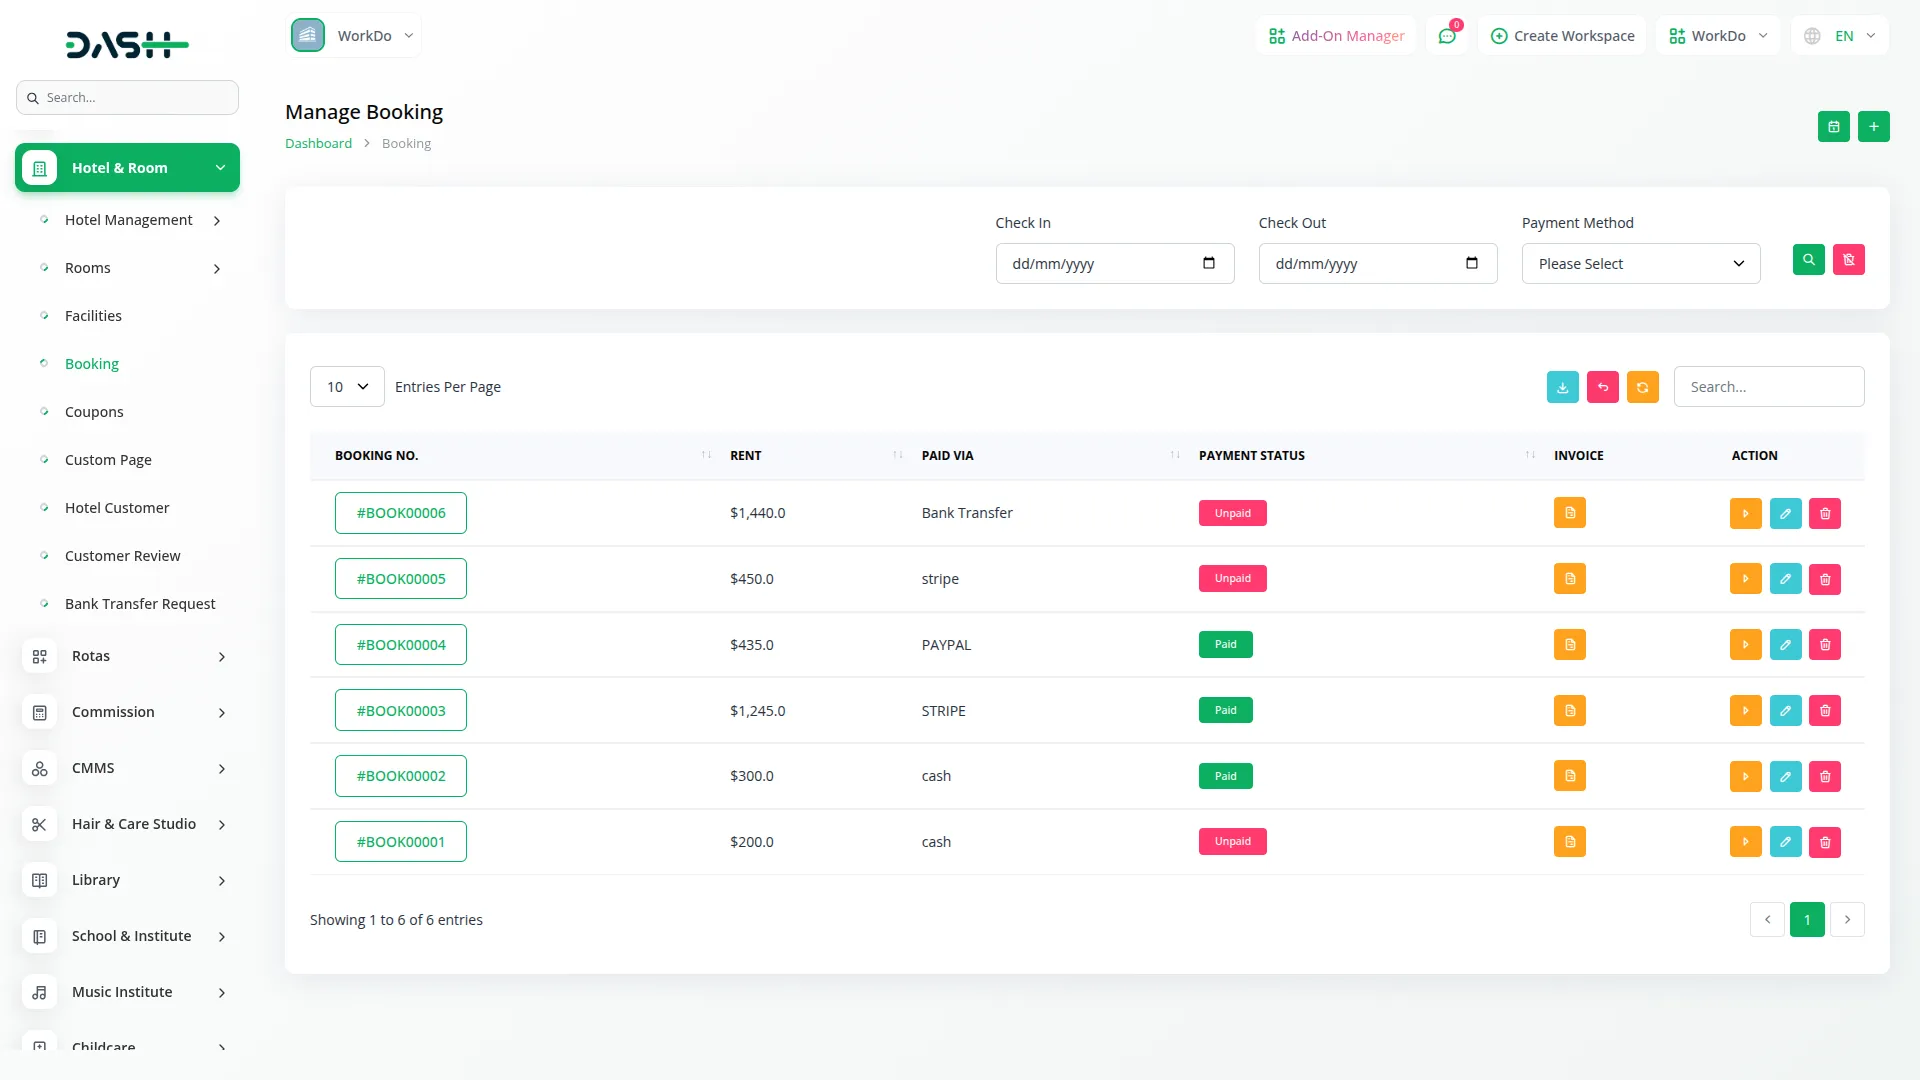Click the plus icon to add booking
1920x1080 pixels.
click(x=1873, y=127)
